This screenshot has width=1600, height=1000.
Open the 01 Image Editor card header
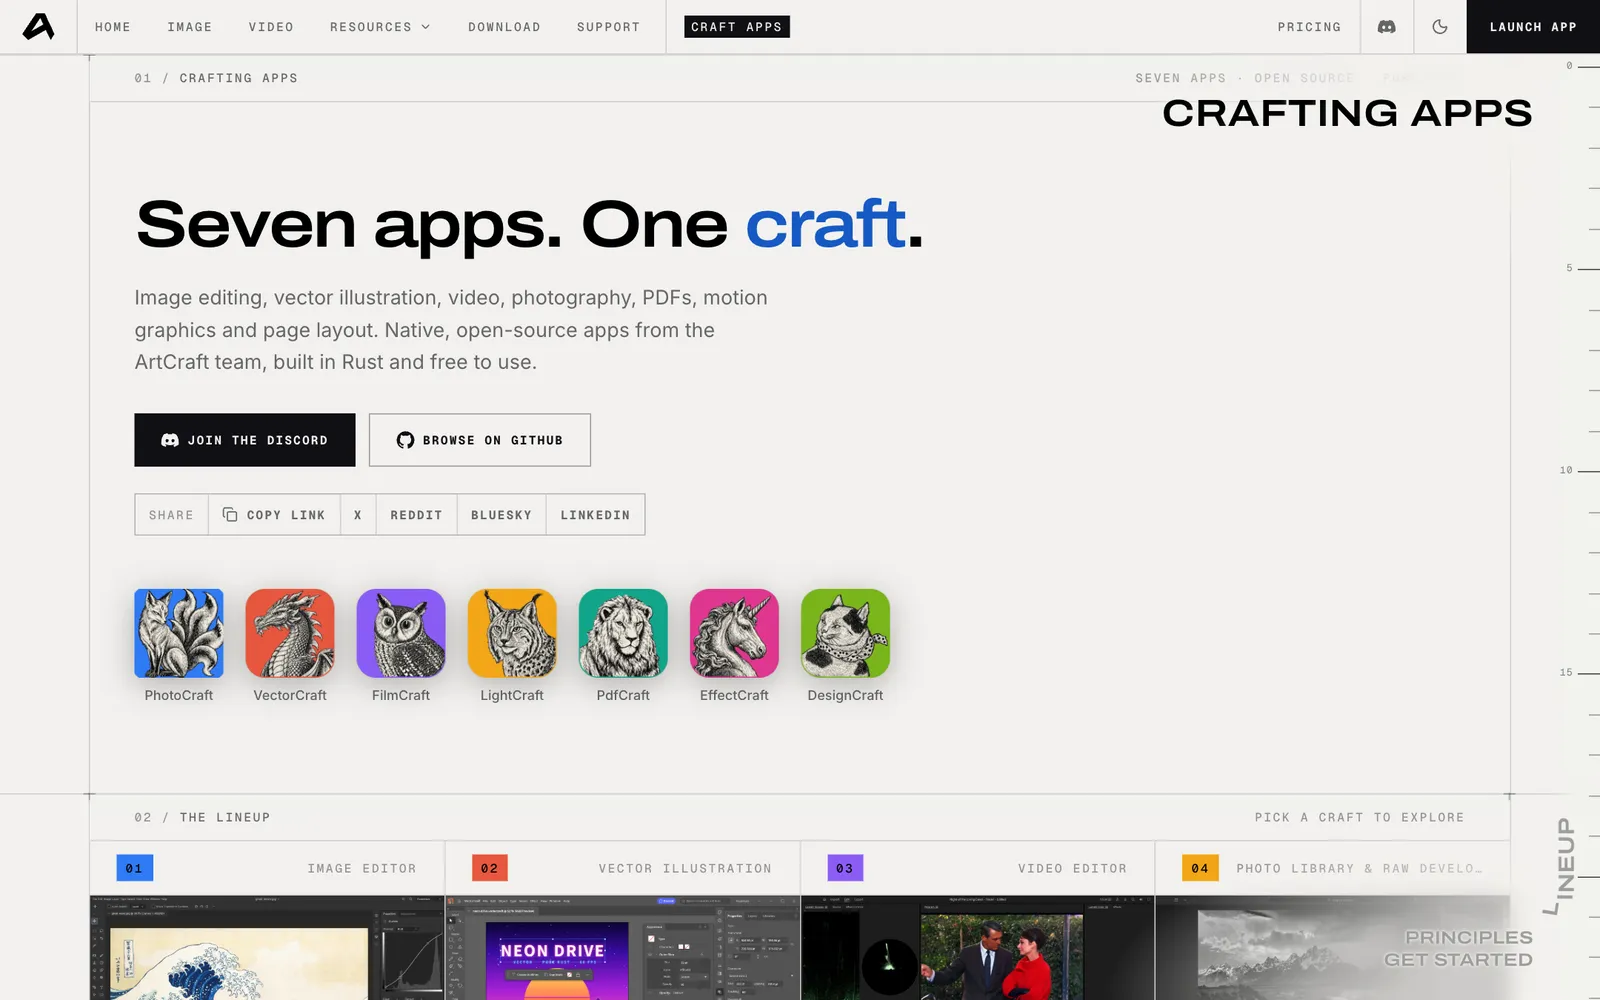point(267,868)
